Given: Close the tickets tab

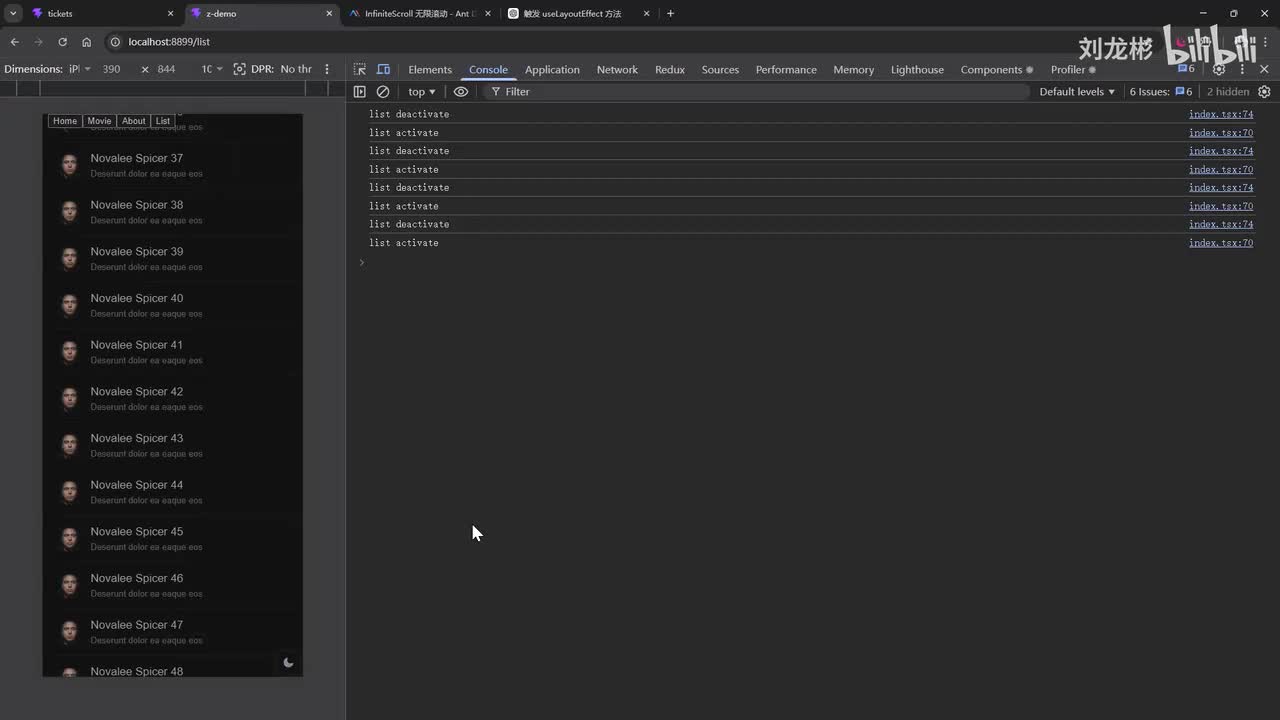Looking at the screenshot, I should (x=171, y=14).
